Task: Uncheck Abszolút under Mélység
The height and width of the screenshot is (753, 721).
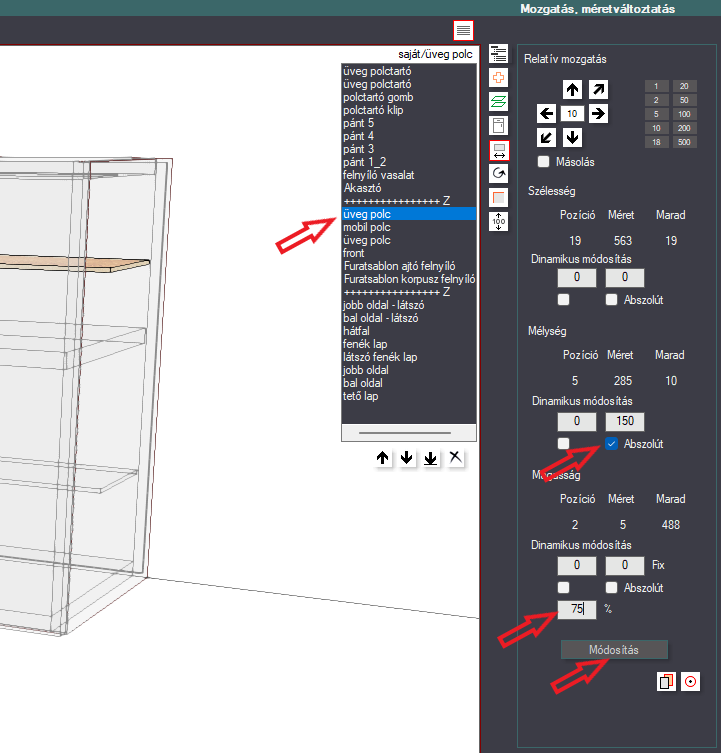Action: 611,443
